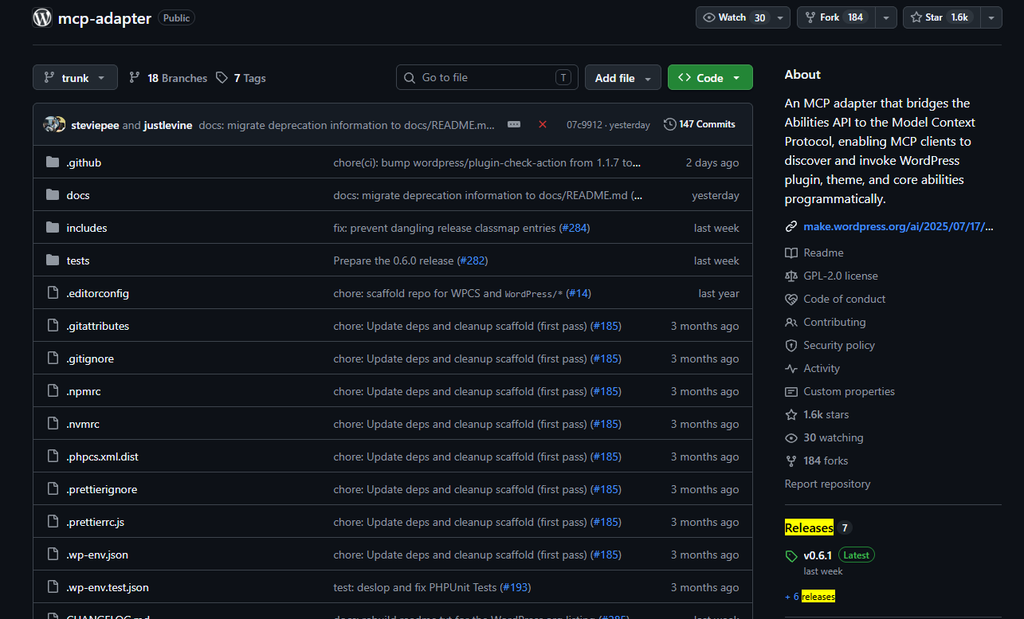1024x619 pixels.
Task: Click the fork icon beside 184 forks
Action: tap(791, 461)
